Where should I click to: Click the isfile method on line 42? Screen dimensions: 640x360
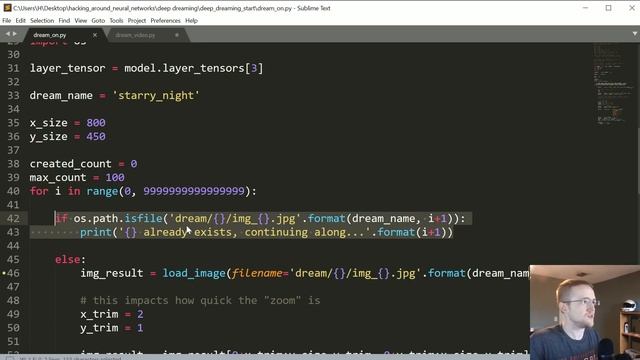tap(143, 218)
